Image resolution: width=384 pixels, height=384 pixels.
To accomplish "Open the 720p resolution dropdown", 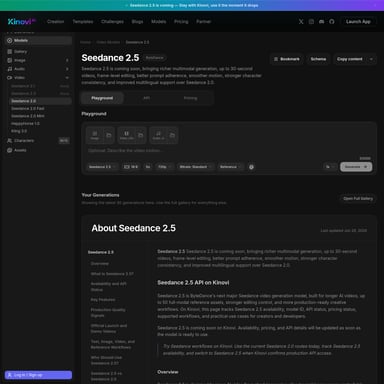I will click(x=165, y=167).
